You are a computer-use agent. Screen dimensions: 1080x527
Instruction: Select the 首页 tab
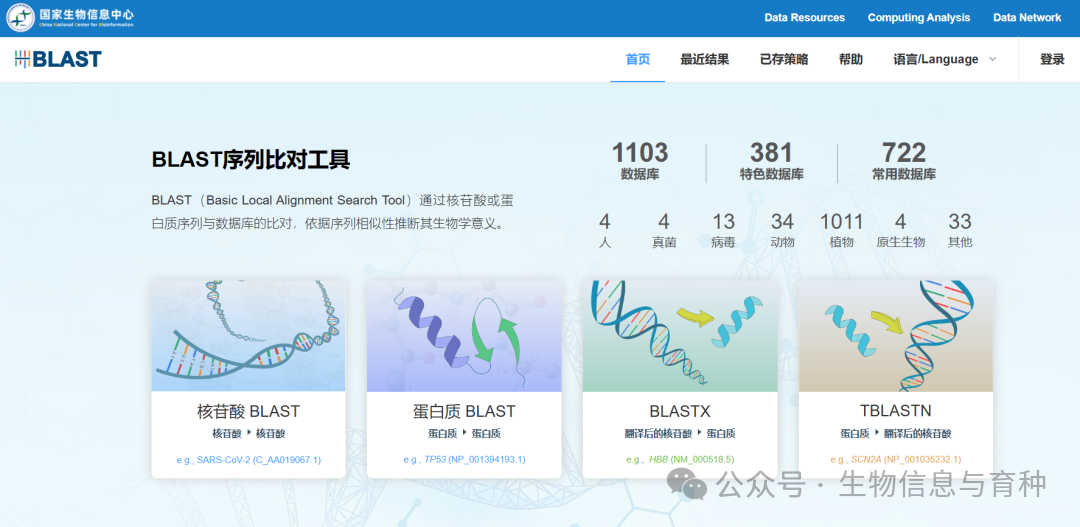(638, 59)
